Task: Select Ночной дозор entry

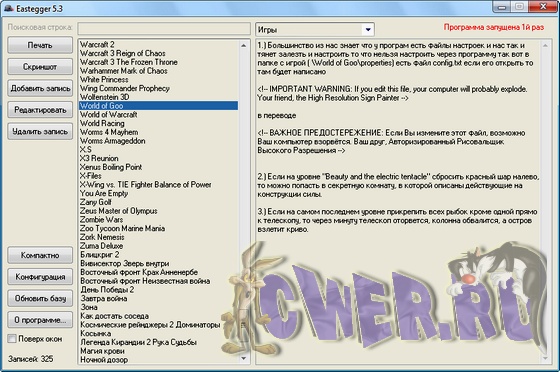Action: tap(158, 360)
